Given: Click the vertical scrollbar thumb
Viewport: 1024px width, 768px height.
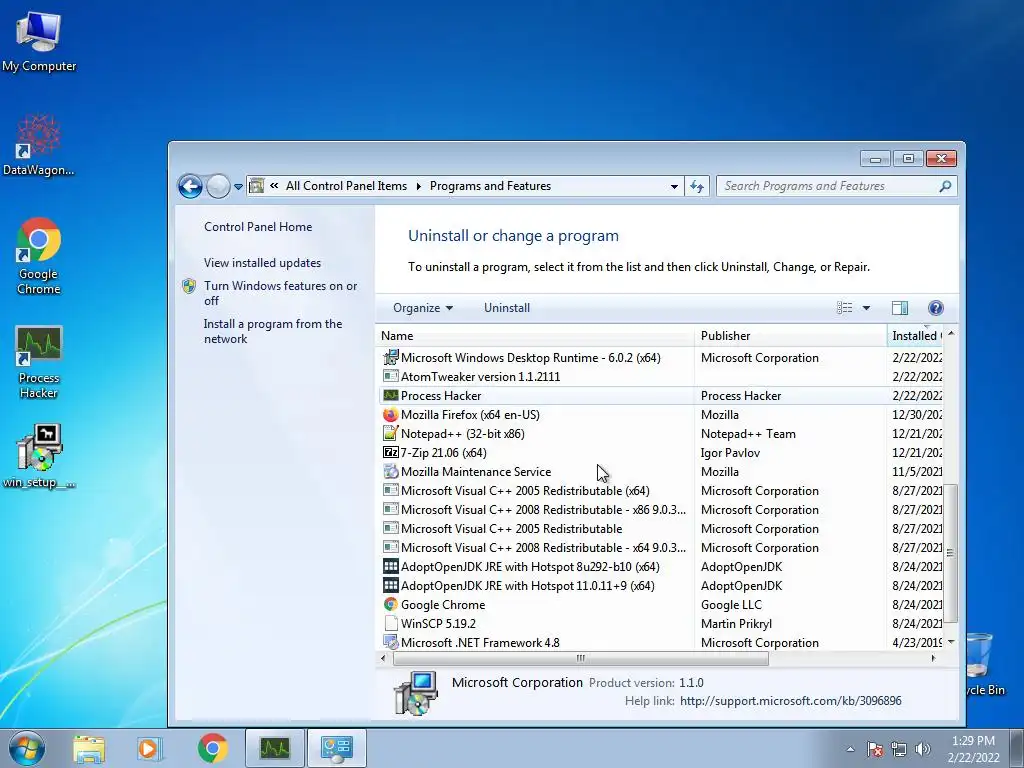Looking at the screenshot, I should [x=951, y=552].
